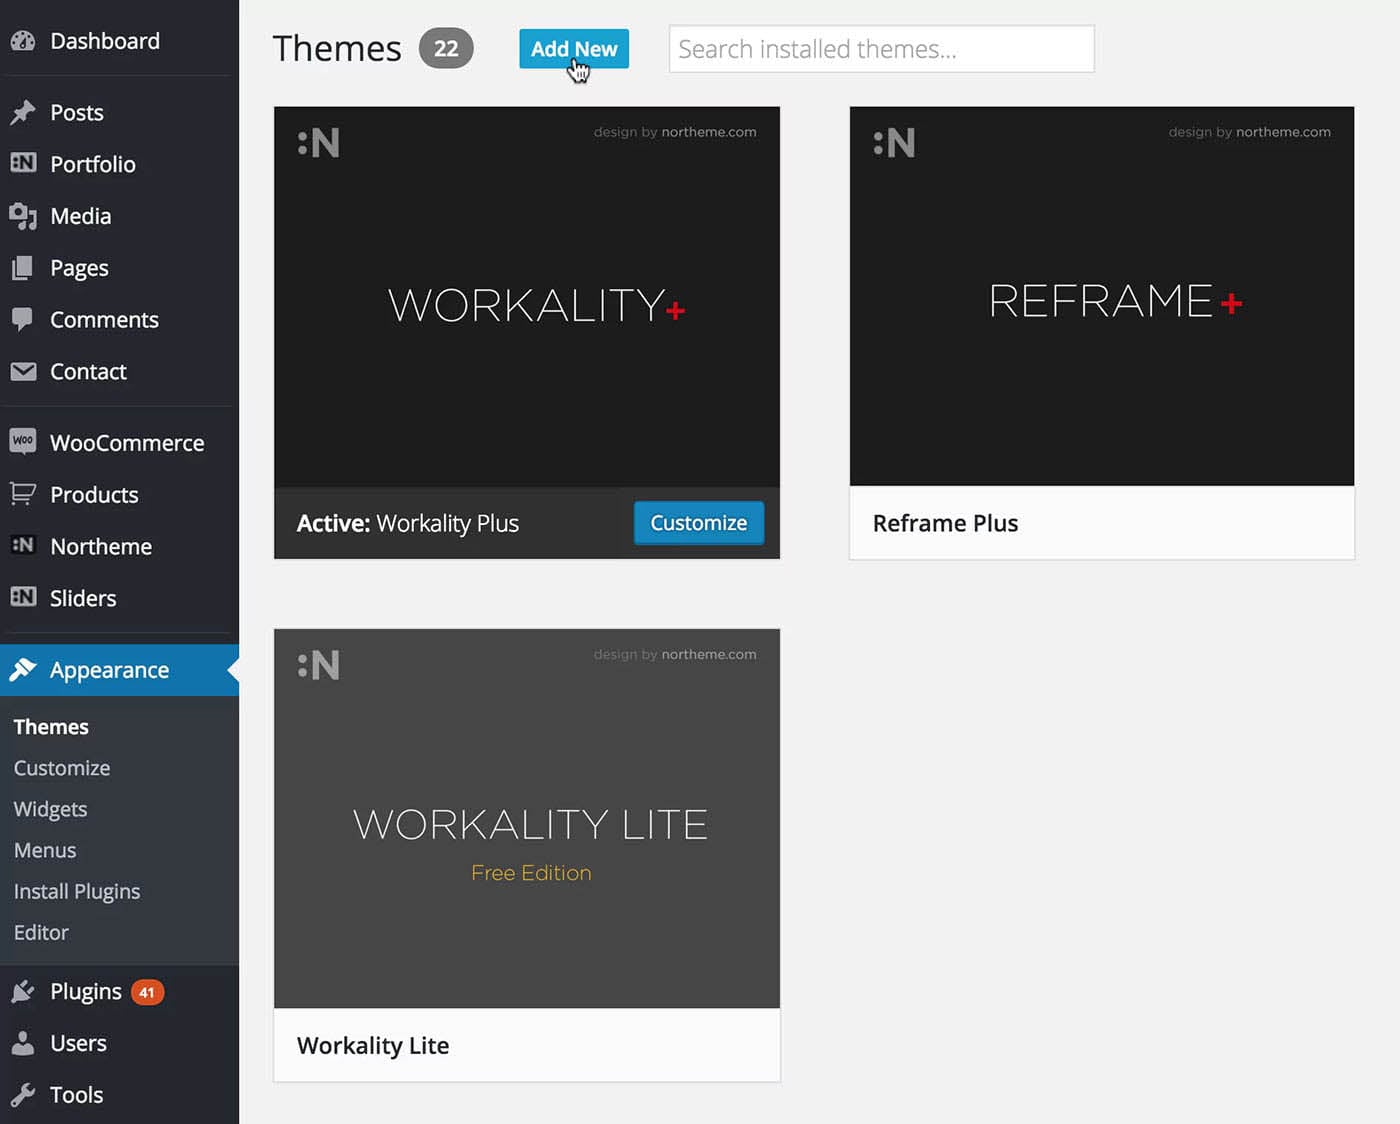Click the 22 themes count badge

coord(446,49)
